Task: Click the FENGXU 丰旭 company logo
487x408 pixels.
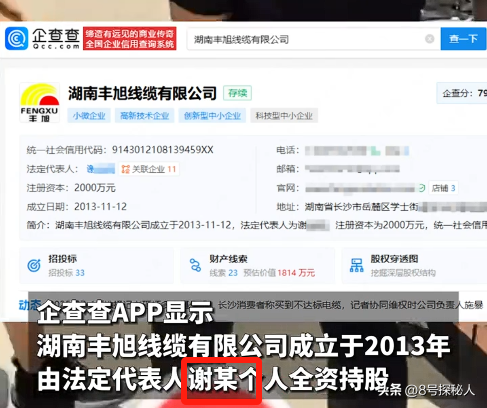Action: pyautogui.click(x=40, y=103)
